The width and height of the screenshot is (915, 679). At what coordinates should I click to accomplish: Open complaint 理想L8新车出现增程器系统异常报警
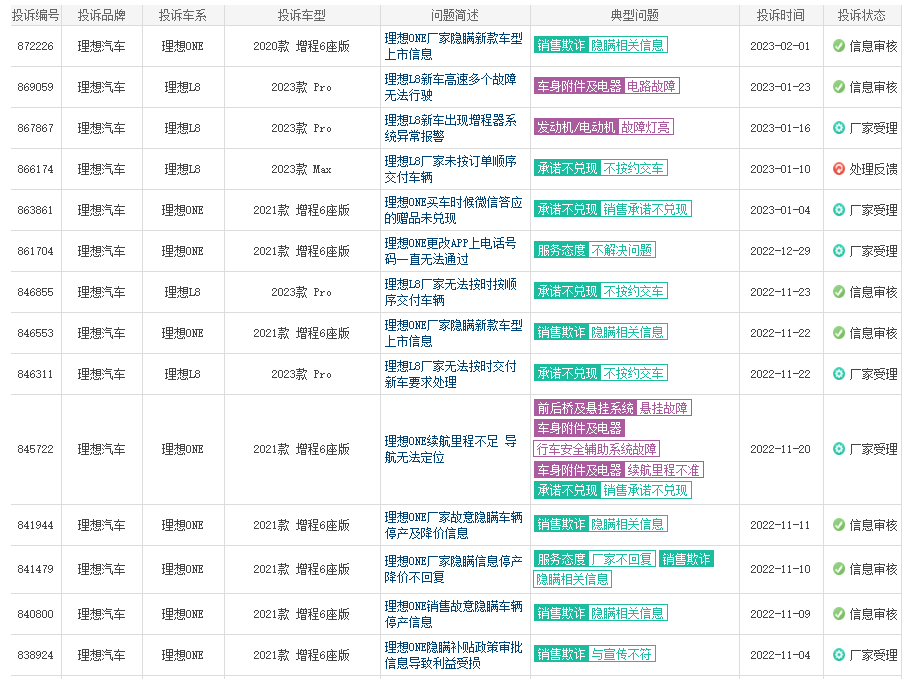(450, 128)
